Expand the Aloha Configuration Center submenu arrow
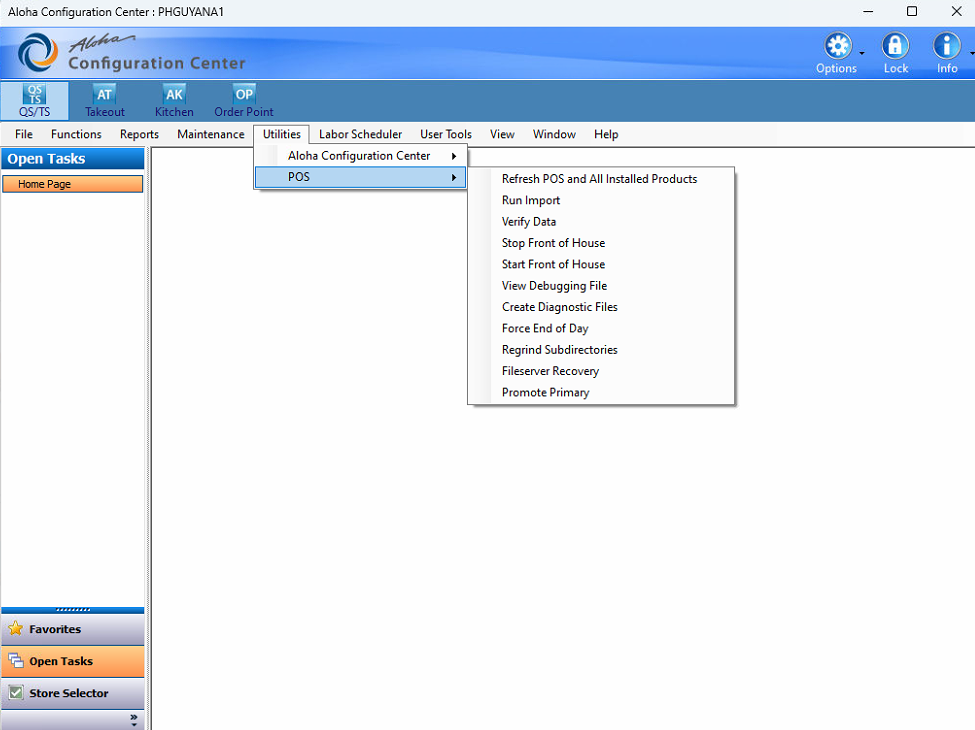Viewport: 975px width, 730px height. coord(454,156)
